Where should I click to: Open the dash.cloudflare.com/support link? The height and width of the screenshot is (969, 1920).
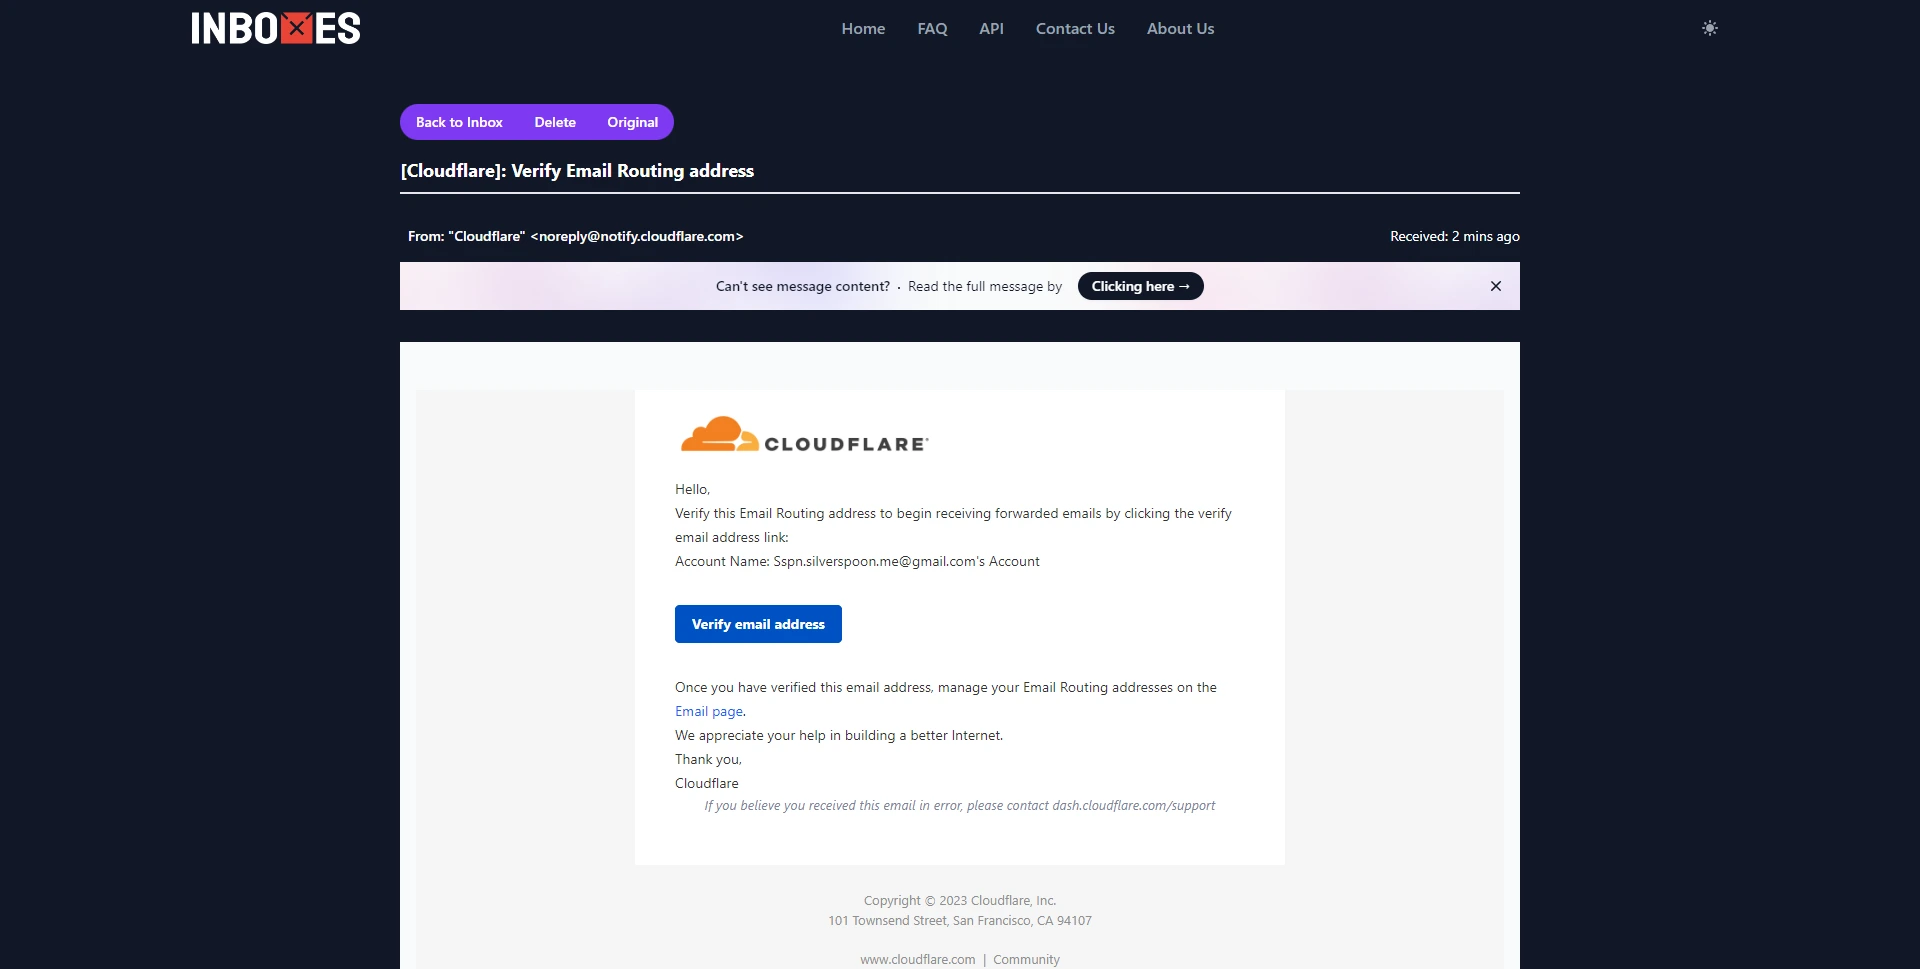[1133, 806]
